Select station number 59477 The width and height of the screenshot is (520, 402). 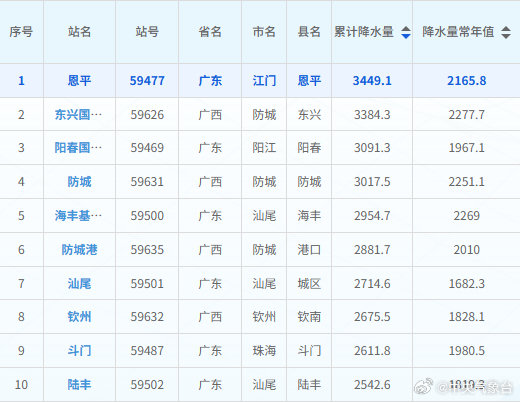(x=147, y=81)
